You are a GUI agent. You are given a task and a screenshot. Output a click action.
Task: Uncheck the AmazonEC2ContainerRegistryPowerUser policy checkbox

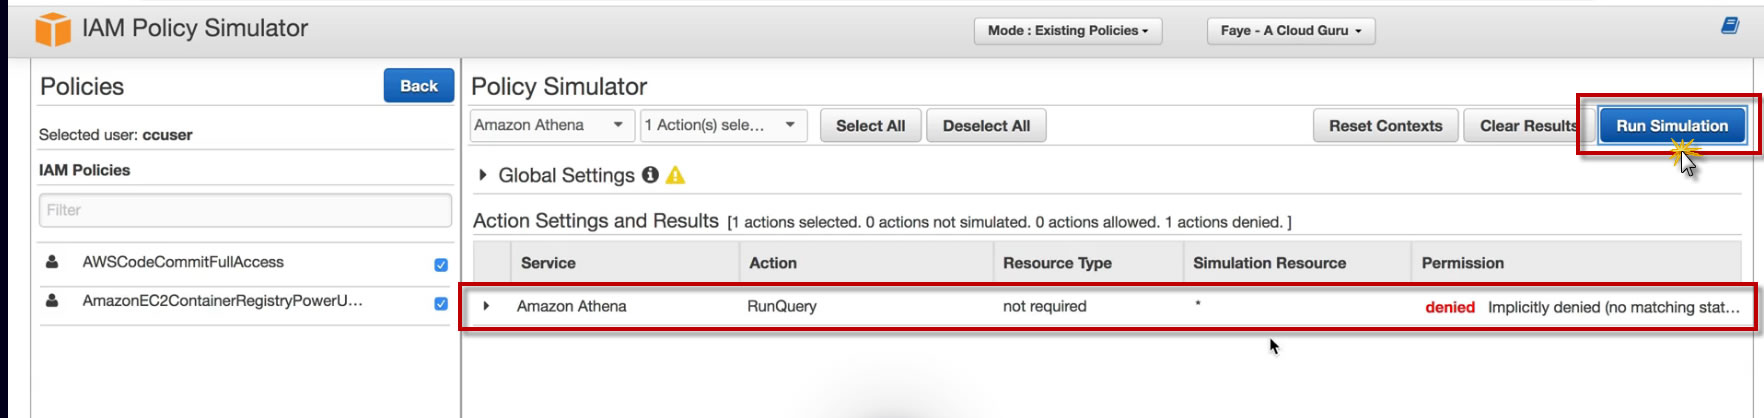tap(441, 303)
